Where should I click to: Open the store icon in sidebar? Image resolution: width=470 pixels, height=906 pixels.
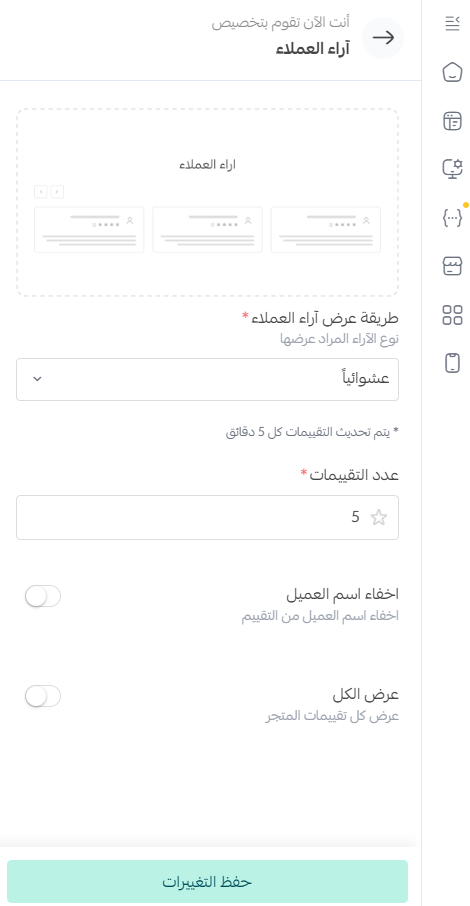452,266
